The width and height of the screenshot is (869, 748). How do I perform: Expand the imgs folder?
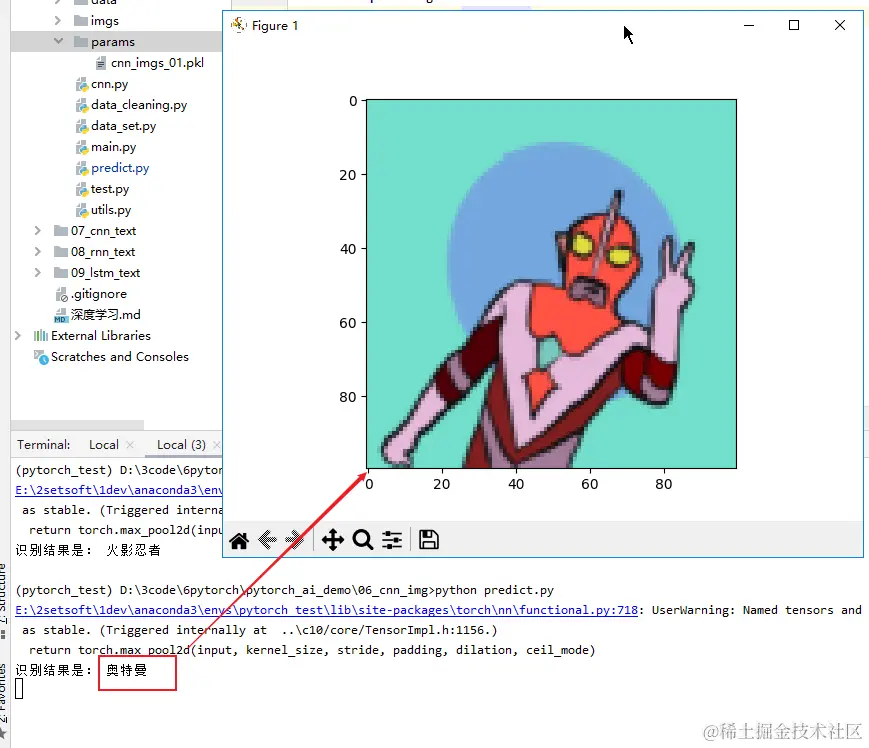click(58, 21)
